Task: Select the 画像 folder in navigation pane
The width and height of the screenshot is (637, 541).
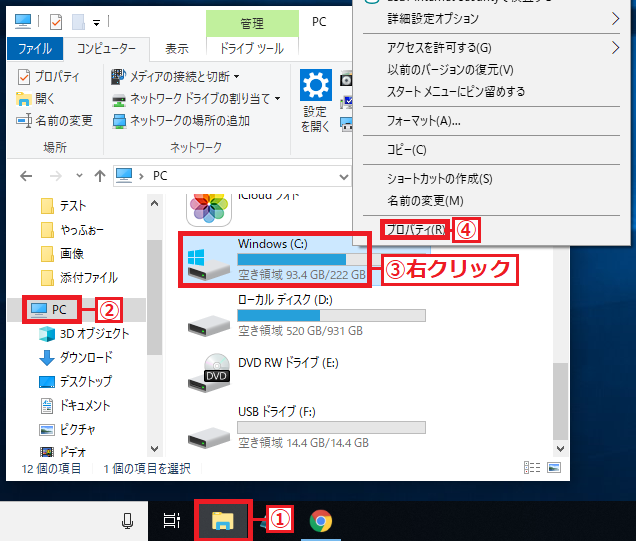Action: 63,253
